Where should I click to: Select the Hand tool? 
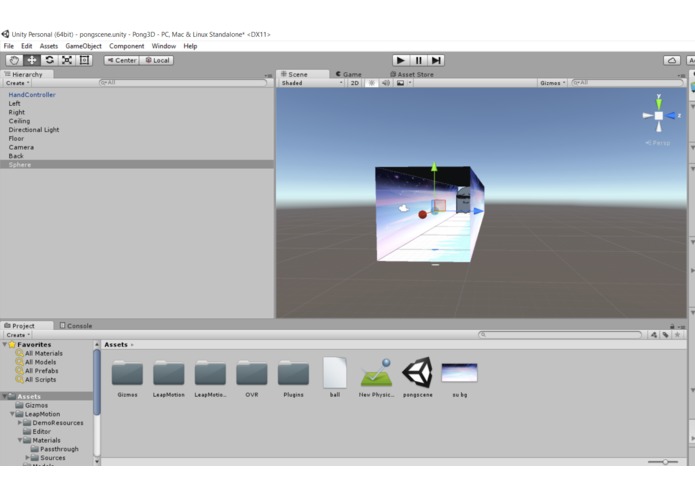(x=14, y=60)
